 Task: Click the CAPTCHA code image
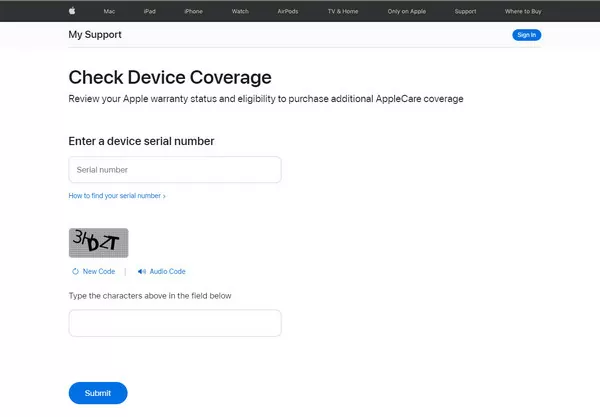(98, 243)
